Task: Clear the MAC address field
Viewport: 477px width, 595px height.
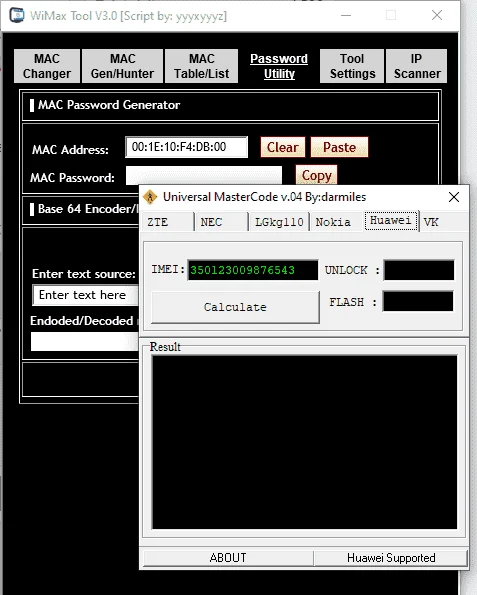Action: pos(283,147)
